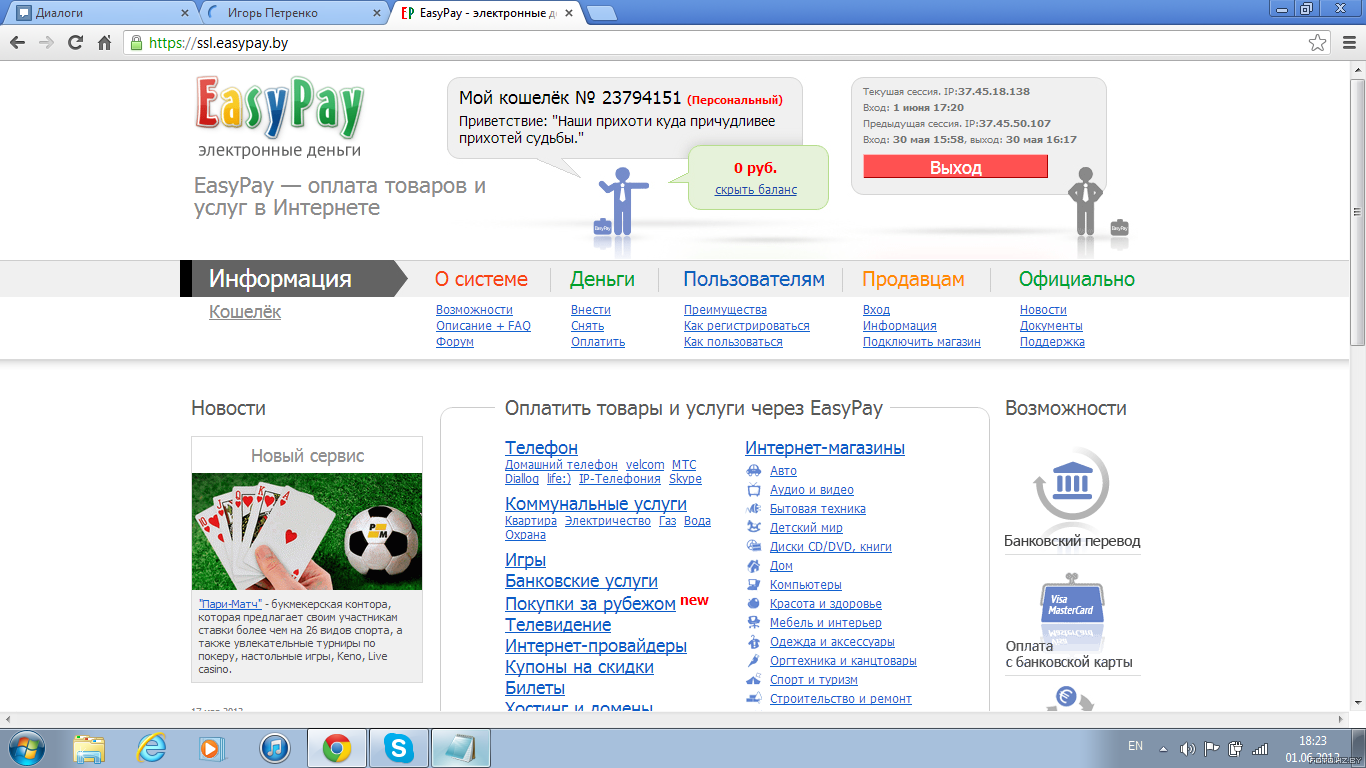Open Skype from the taskbar

pyautogui.click(x=399, y=748)
